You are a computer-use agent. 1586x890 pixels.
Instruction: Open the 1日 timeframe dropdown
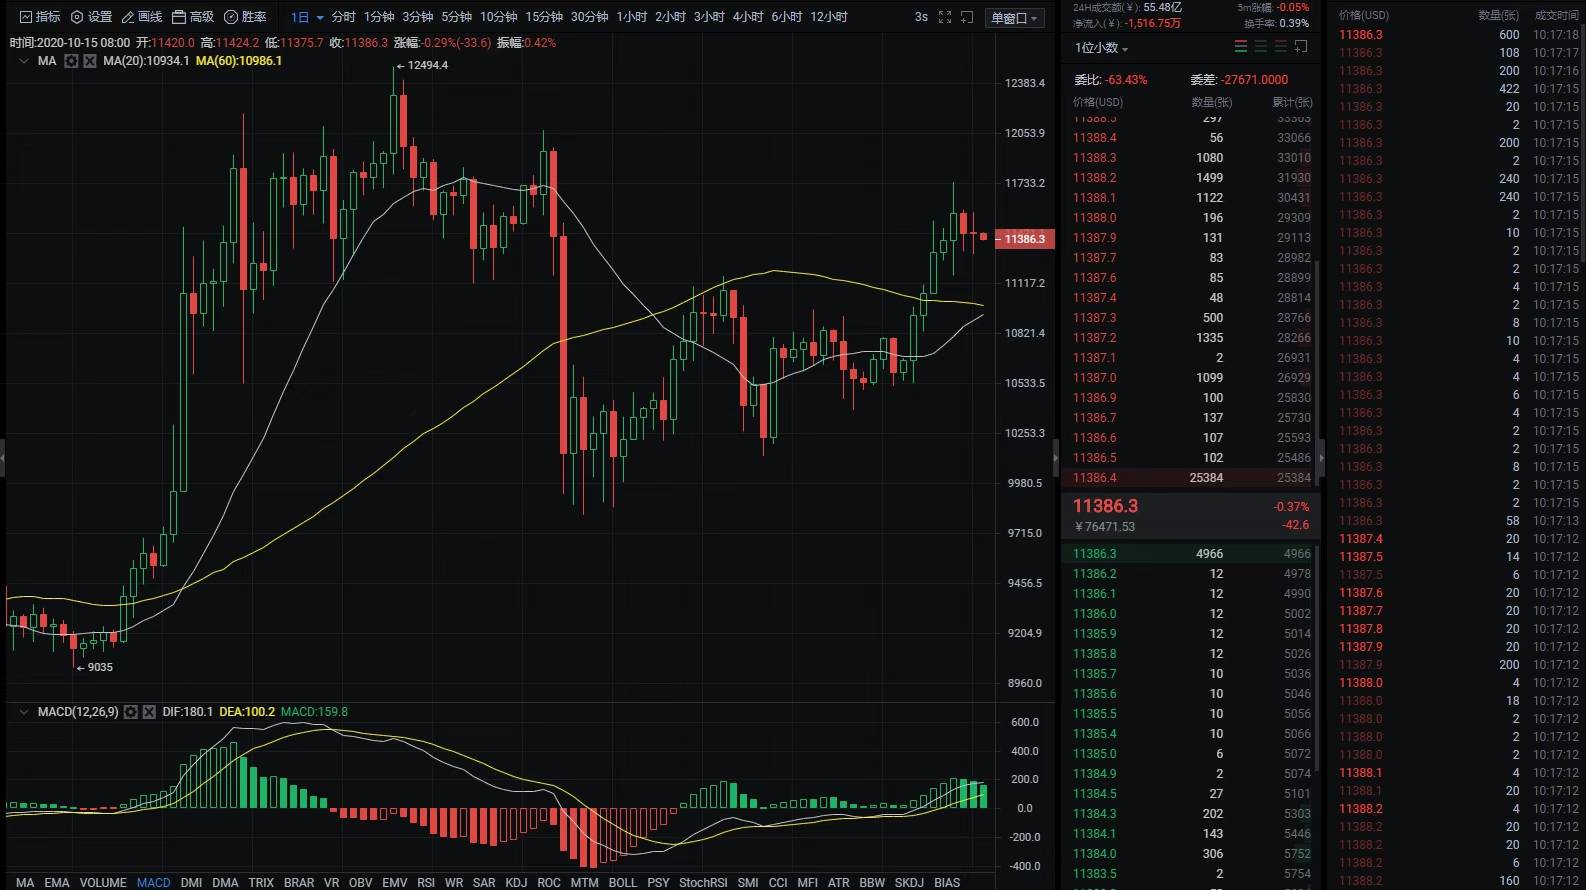click(x=306, y=17)
